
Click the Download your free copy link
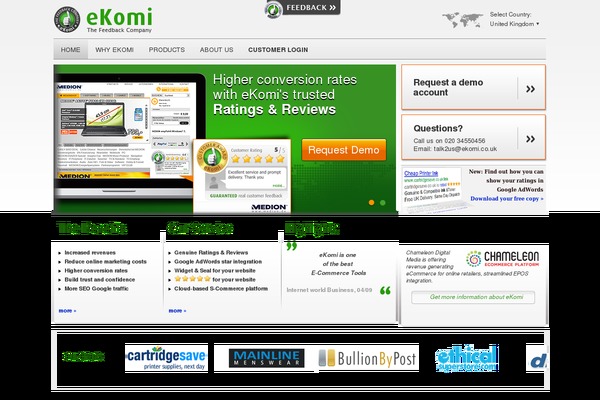pyautogui.click(x=507, y=199)
